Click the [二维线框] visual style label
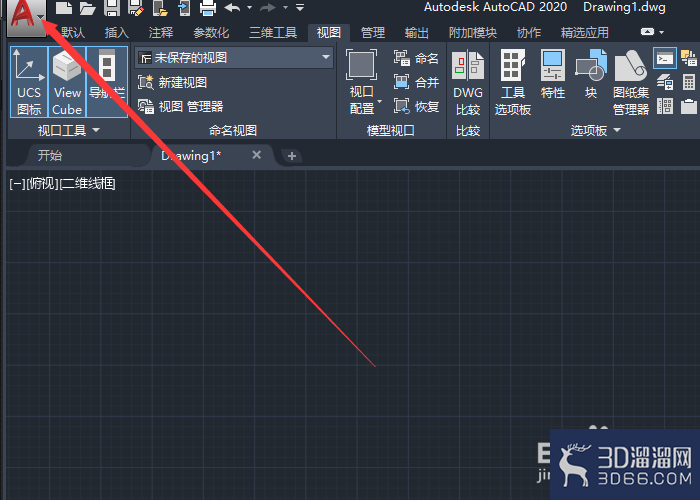This screenshot has height=500, width=700. (x=88, y=183)
